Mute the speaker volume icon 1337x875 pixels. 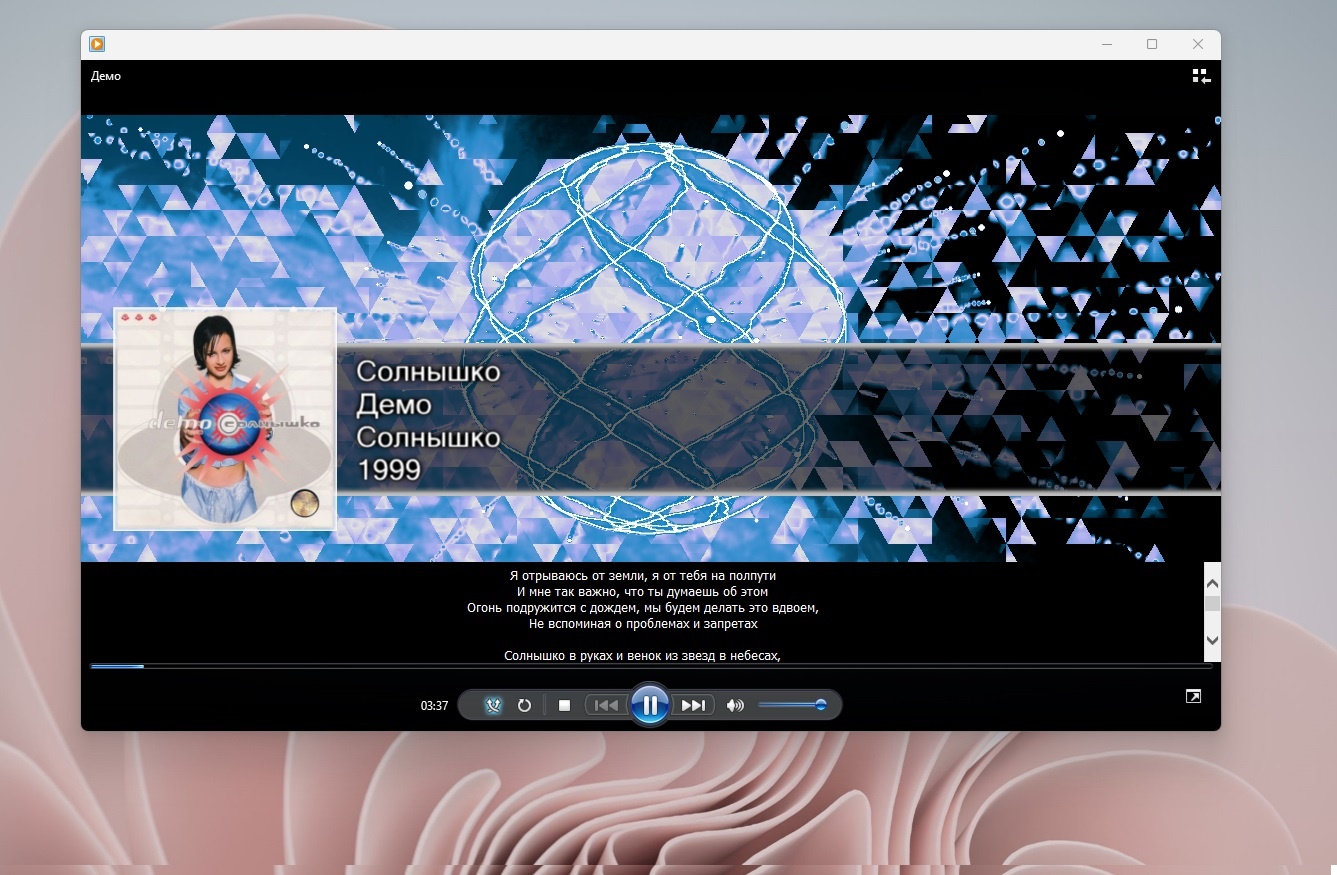pos(735,705)
